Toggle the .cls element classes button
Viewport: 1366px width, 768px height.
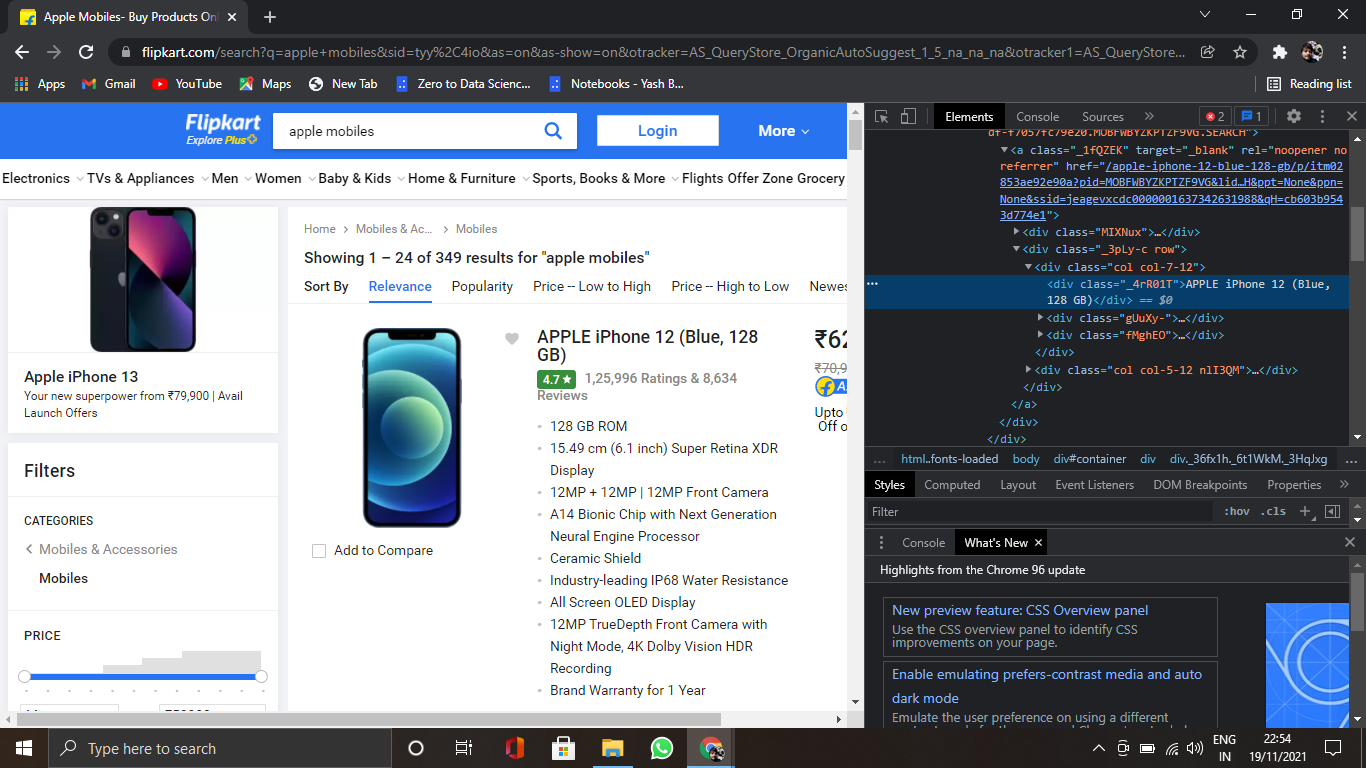coord(1274,511)
